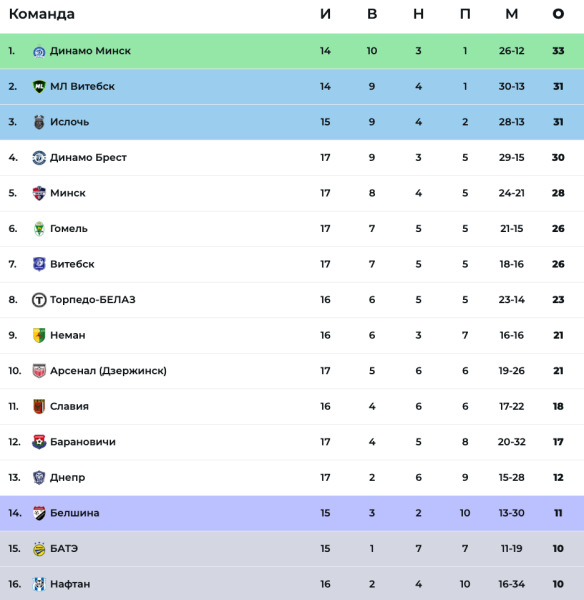This screenshot has height=600, width=584.
Task: Click the Ислочь club crest
Action: 39,122
